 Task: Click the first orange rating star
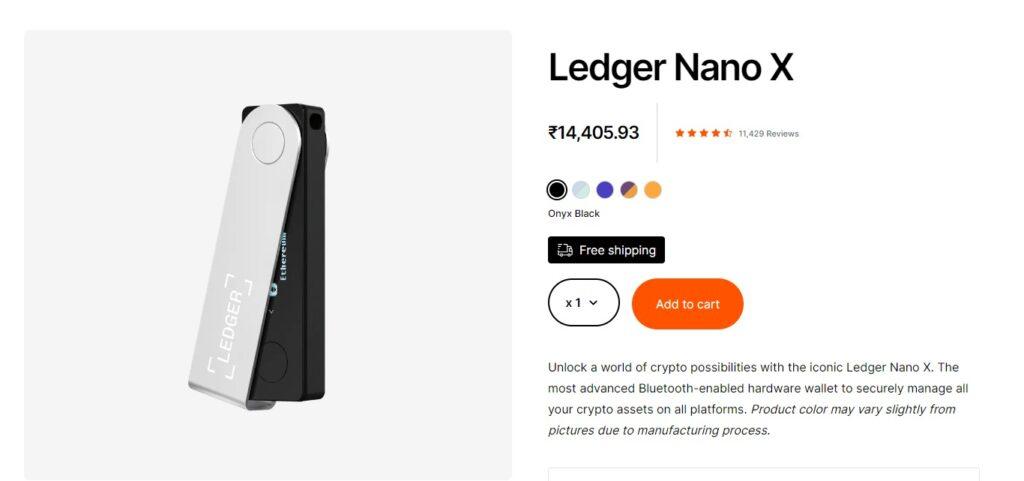point(679,133)
